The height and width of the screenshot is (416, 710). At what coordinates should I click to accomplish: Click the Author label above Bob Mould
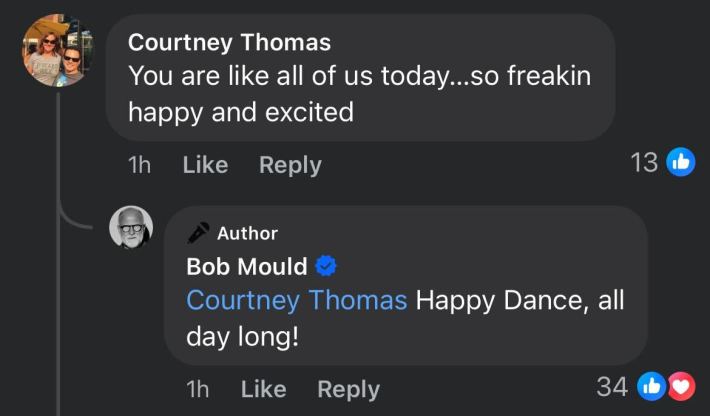coord(247,233)
